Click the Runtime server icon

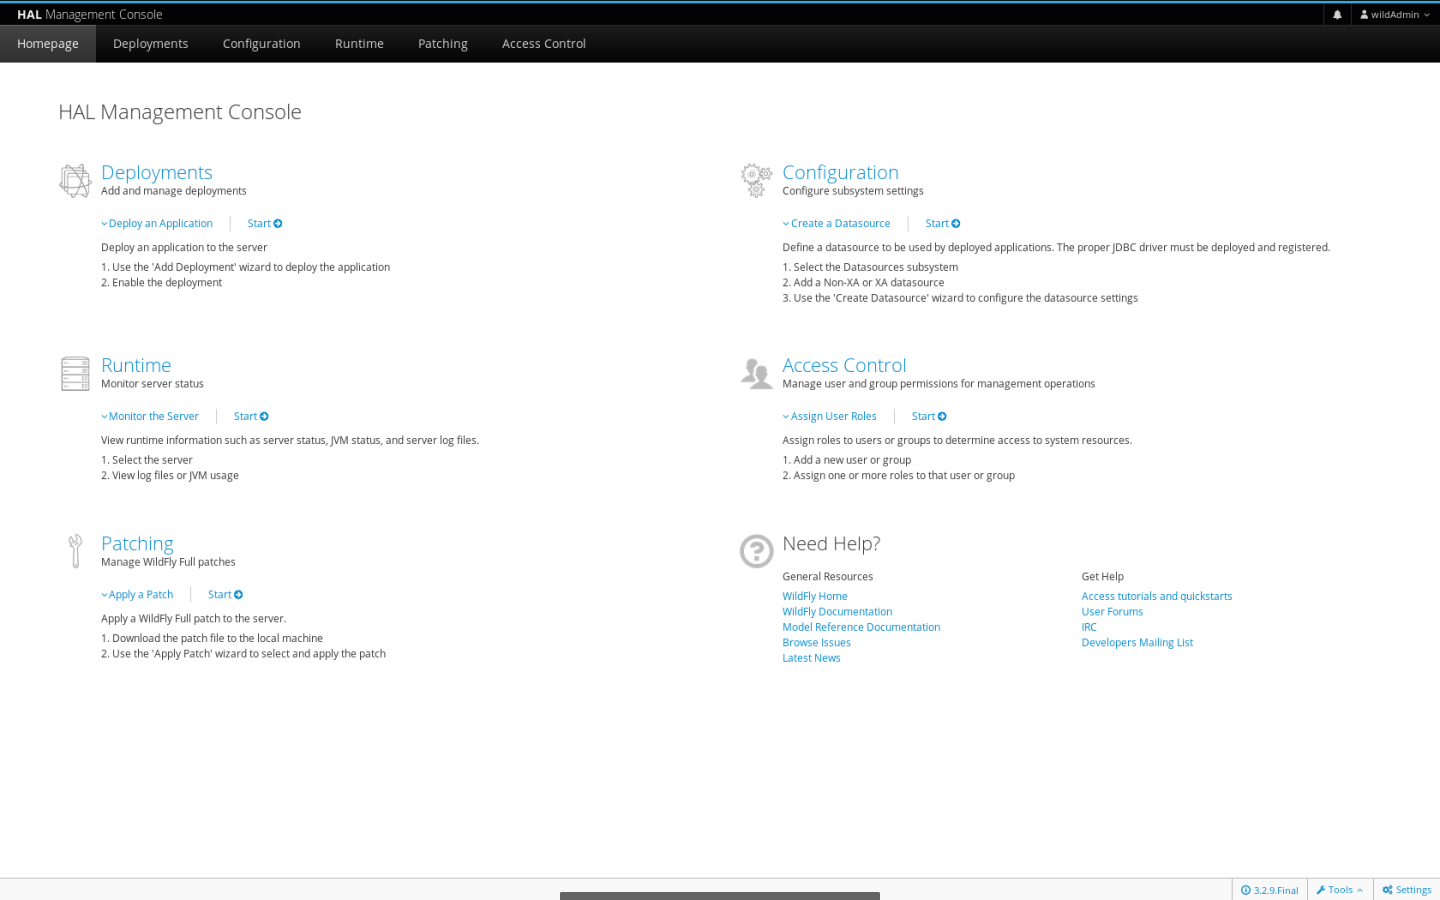click(75, 374)
